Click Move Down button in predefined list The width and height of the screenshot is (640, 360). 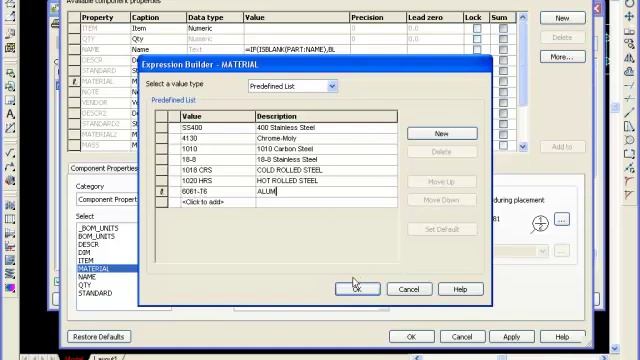point(442,200)
